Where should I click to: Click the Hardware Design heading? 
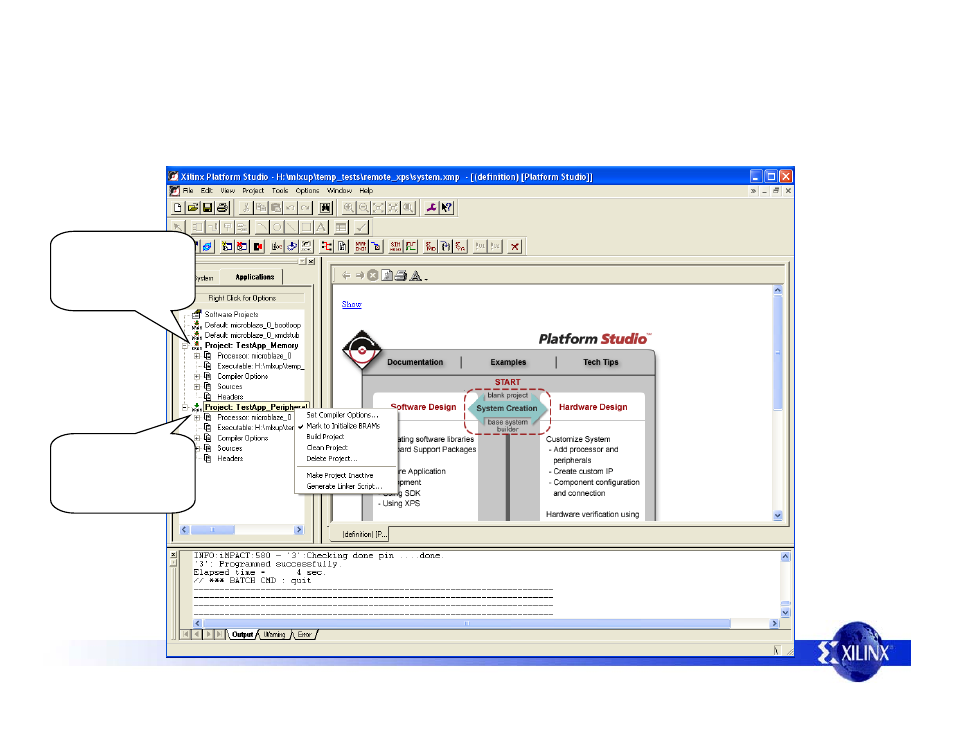point(593,407)
